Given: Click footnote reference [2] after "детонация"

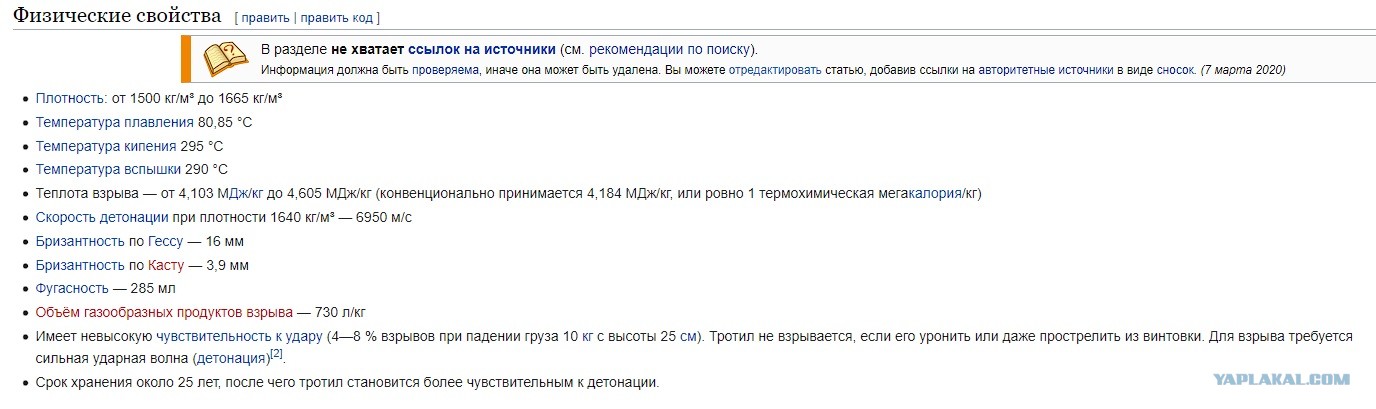Looking at the screenshot, I should point(277,354).
